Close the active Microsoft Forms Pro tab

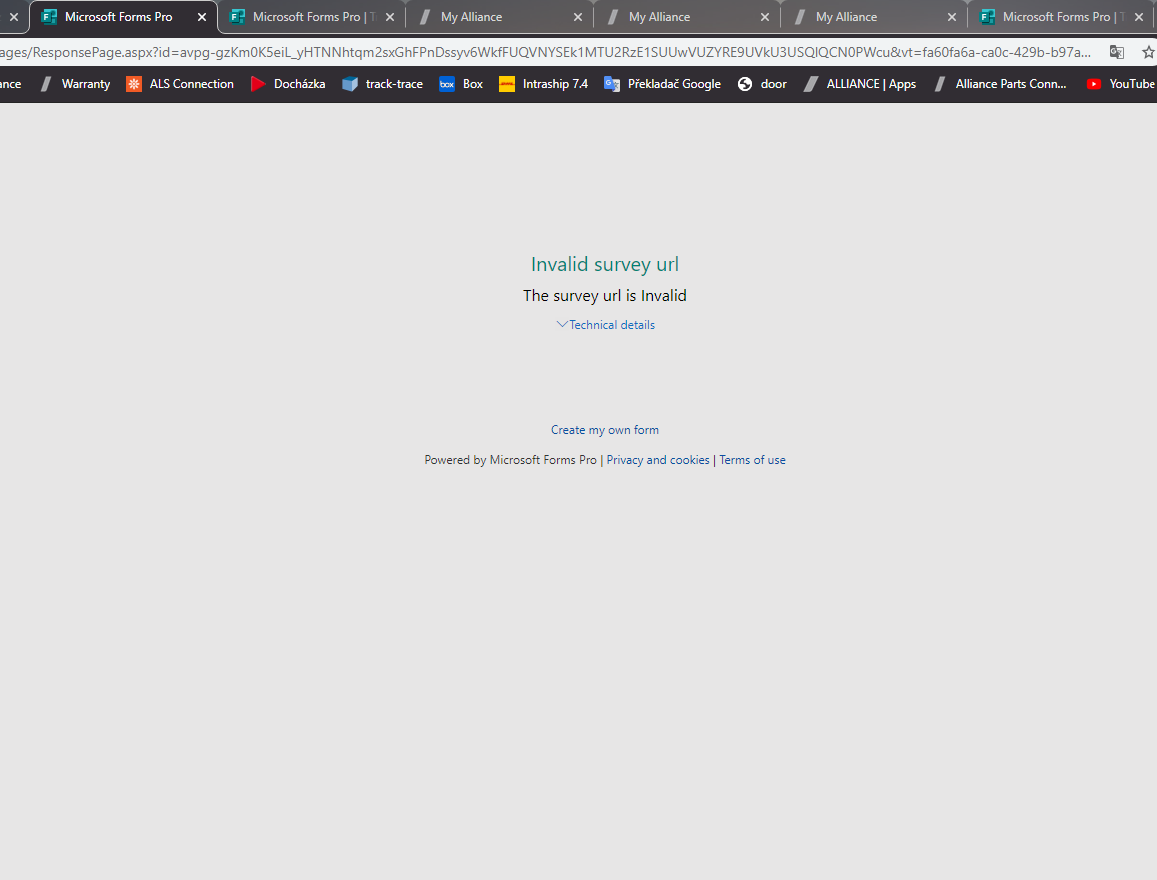(x=201, y=17)
